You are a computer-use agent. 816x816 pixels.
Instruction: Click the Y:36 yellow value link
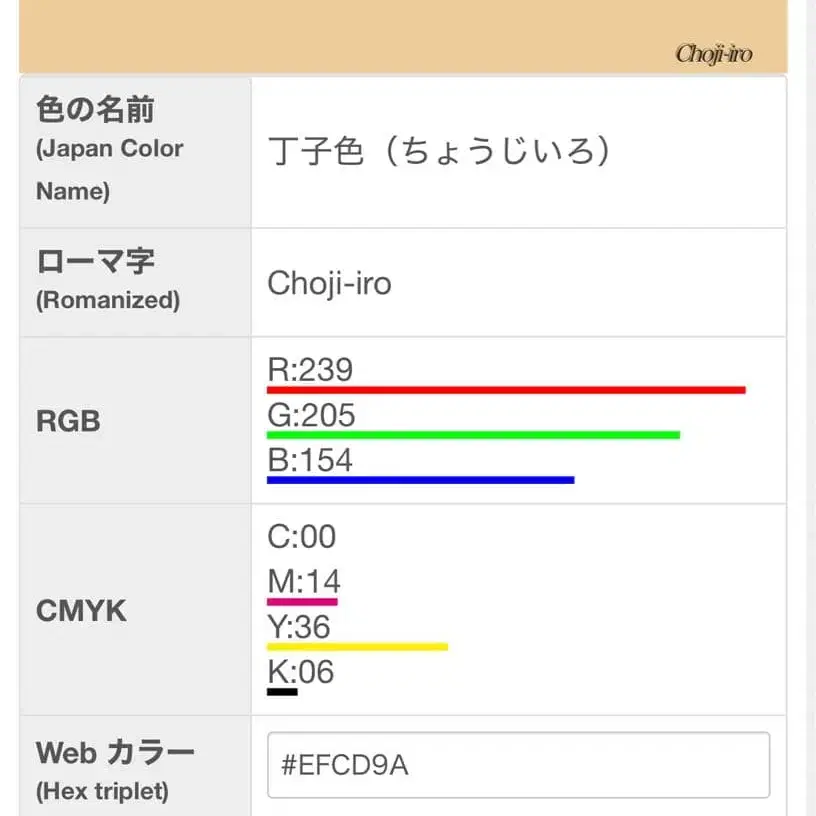pyautogui.click(x=298, y=627)
